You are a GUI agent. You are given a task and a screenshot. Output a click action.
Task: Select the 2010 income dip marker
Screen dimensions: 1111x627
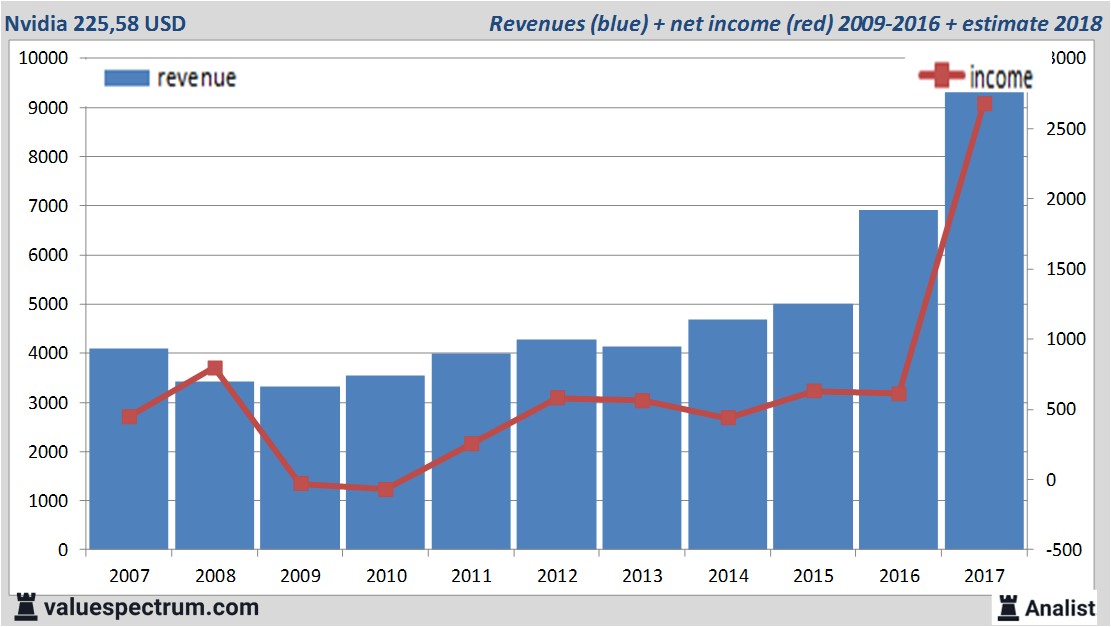386,490
